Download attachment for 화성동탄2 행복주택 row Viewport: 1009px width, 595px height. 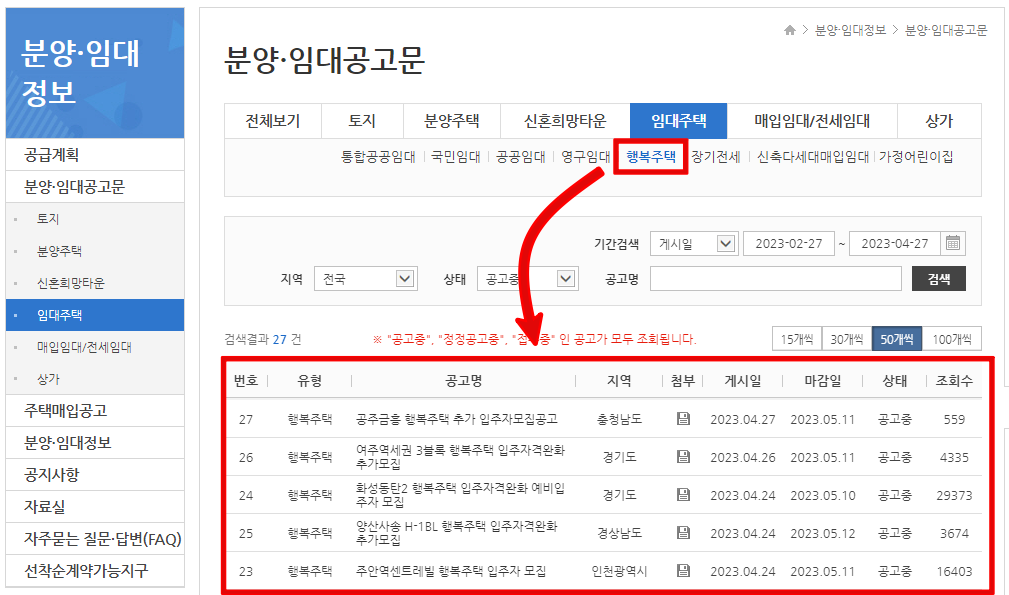(683, 495)
